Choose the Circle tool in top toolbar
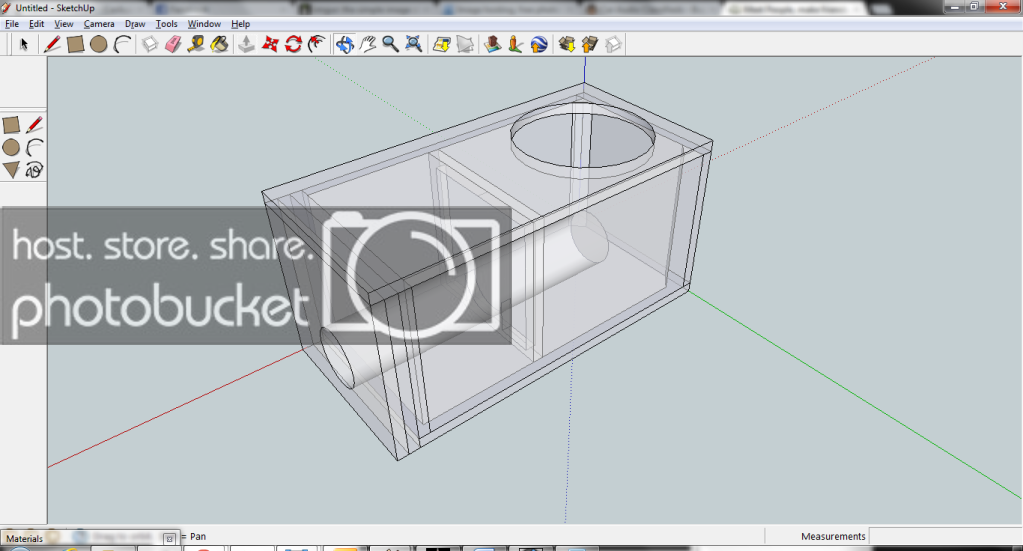The width and height of the screenshot is (1023, 551). 99,44
